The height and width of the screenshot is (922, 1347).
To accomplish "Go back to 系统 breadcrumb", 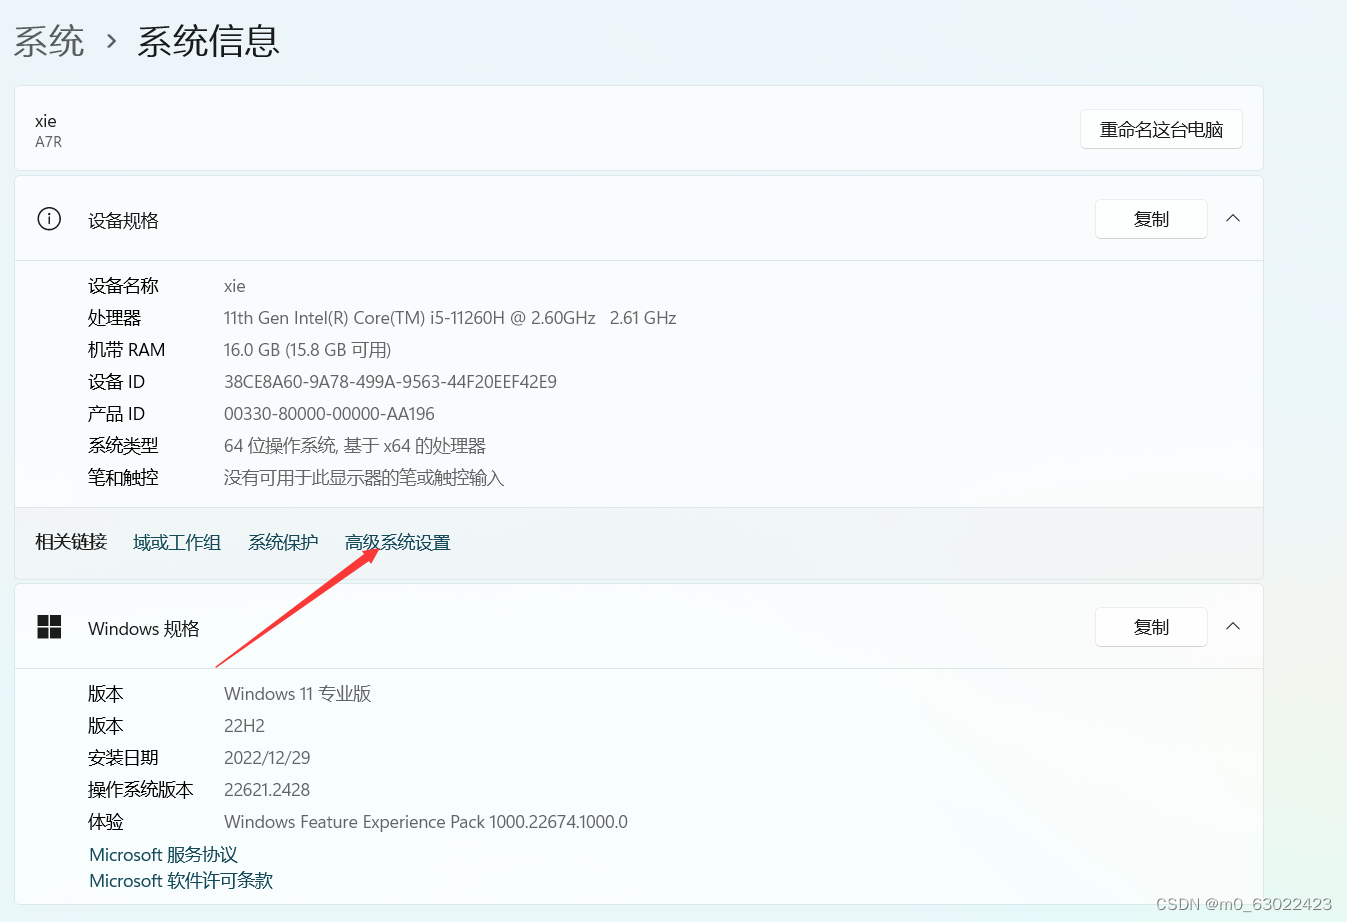I will 49,41.
